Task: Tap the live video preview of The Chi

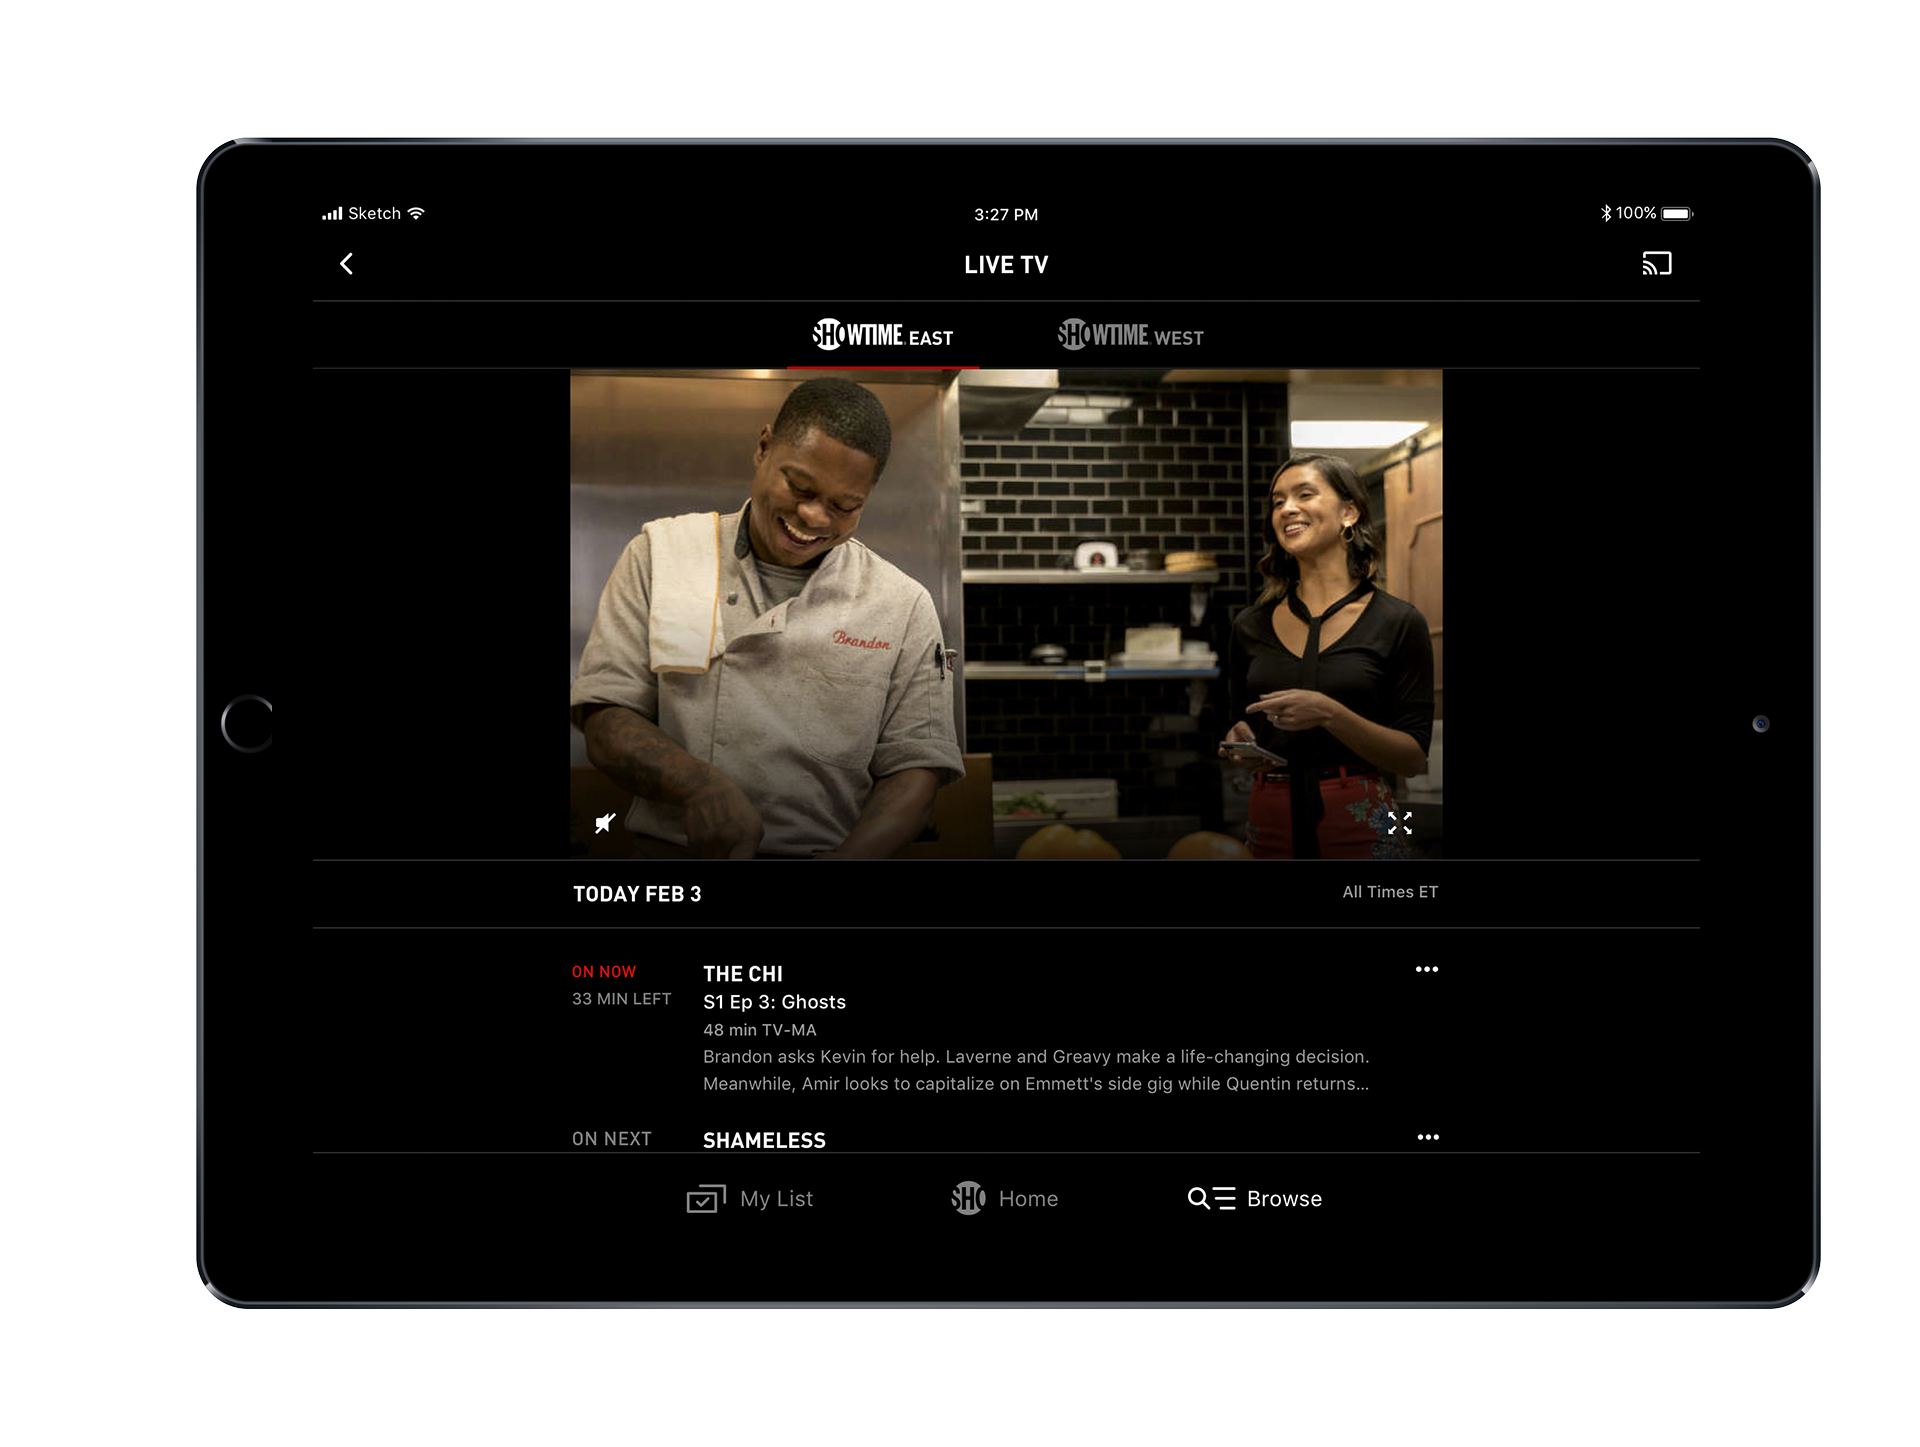Action: [1006, 614]
